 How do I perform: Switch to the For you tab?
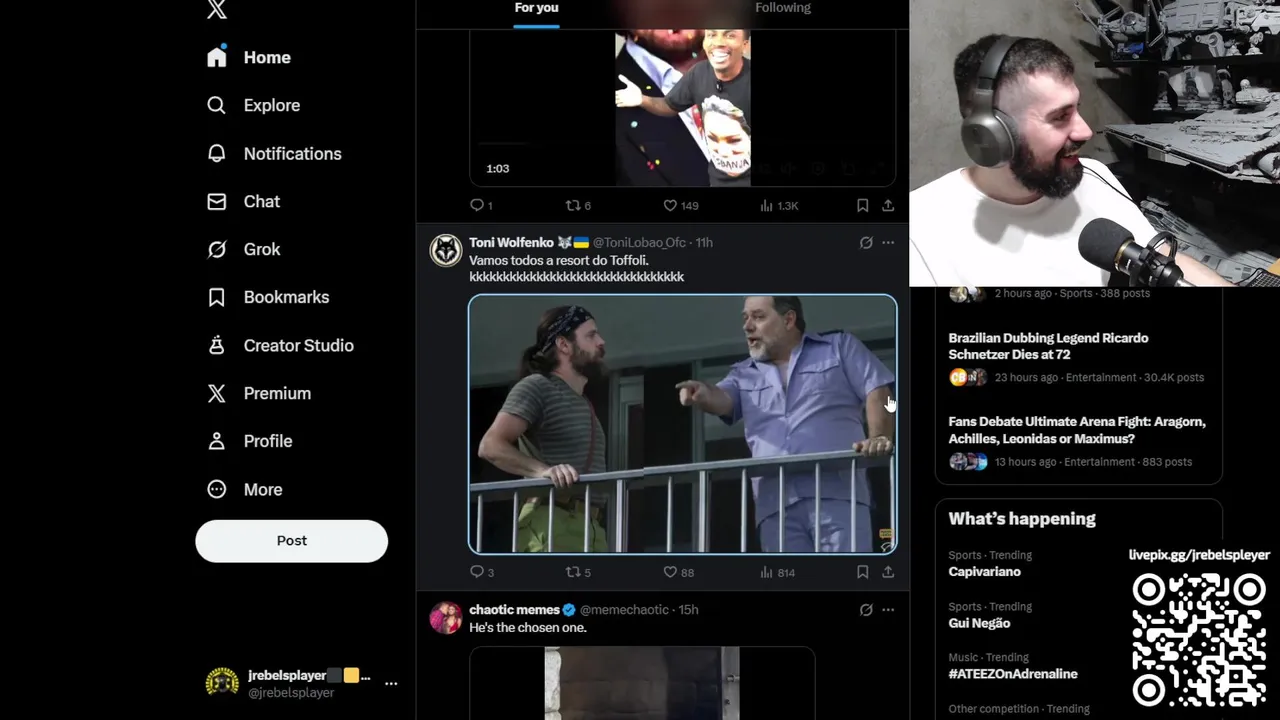tap(536, 8)
